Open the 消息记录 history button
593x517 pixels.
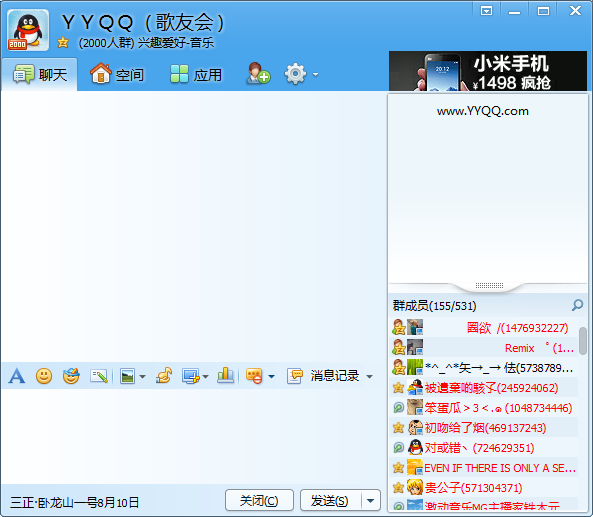(x=335, y=376)
